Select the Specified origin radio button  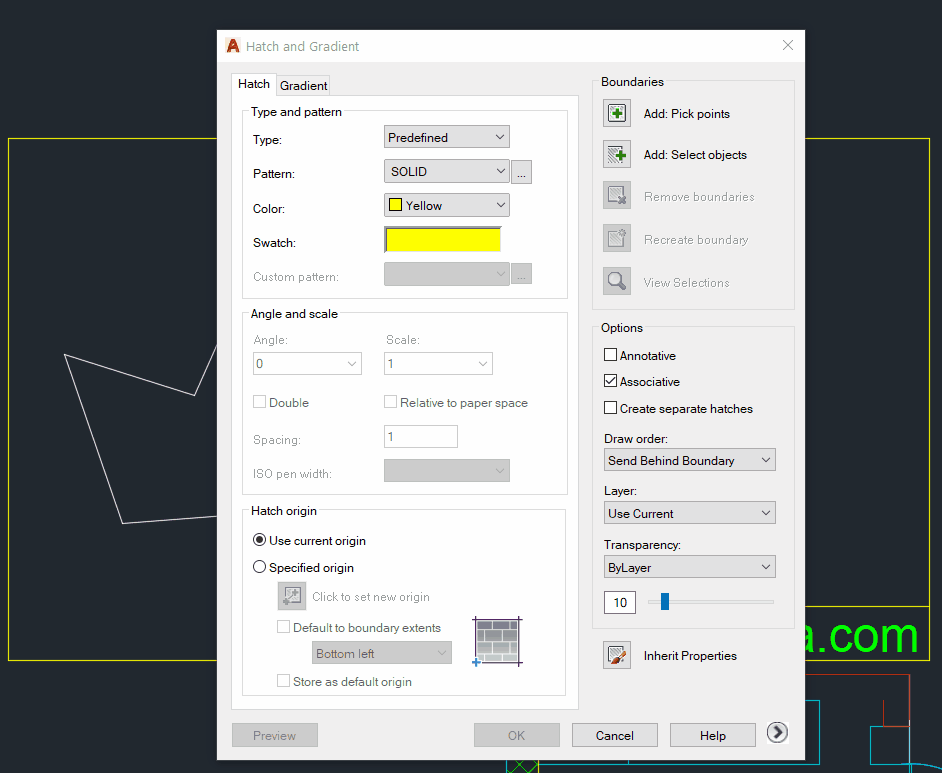(260, 567)
